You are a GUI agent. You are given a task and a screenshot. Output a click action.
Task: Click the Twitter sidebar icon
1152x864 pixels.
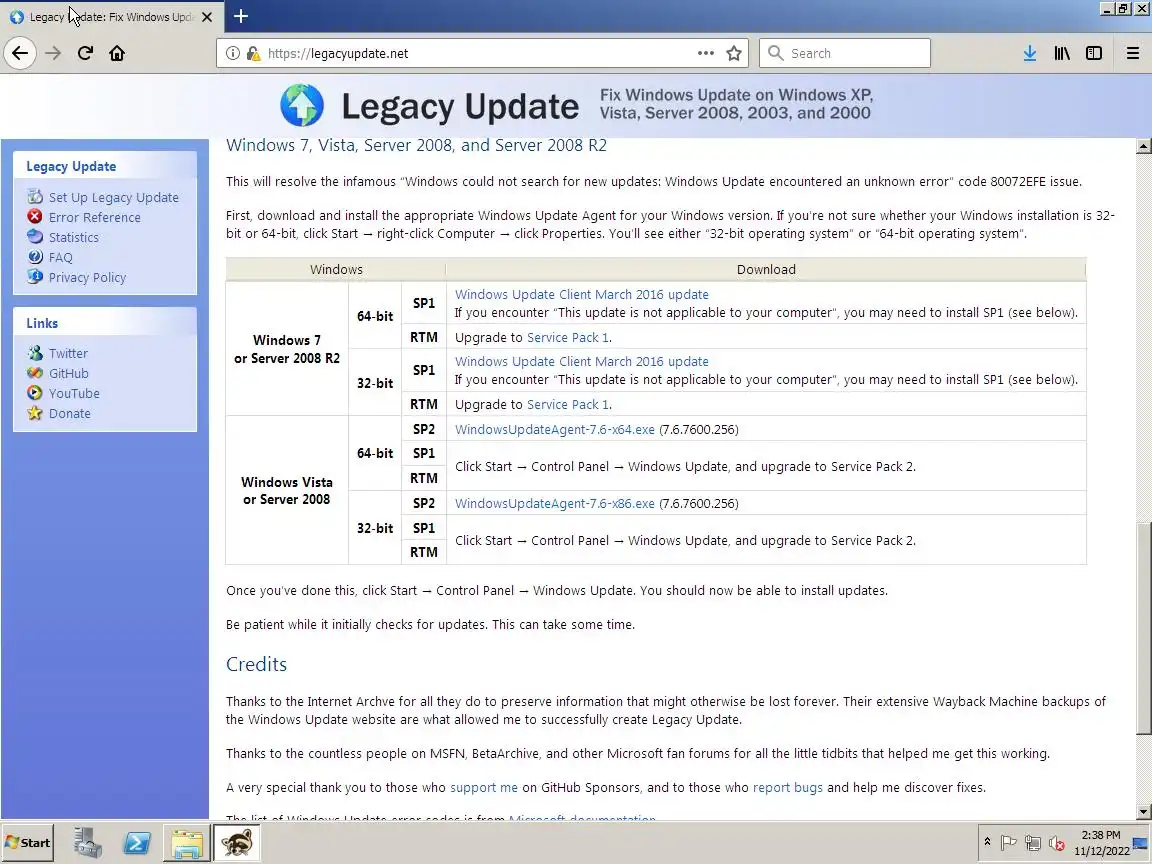35,353
